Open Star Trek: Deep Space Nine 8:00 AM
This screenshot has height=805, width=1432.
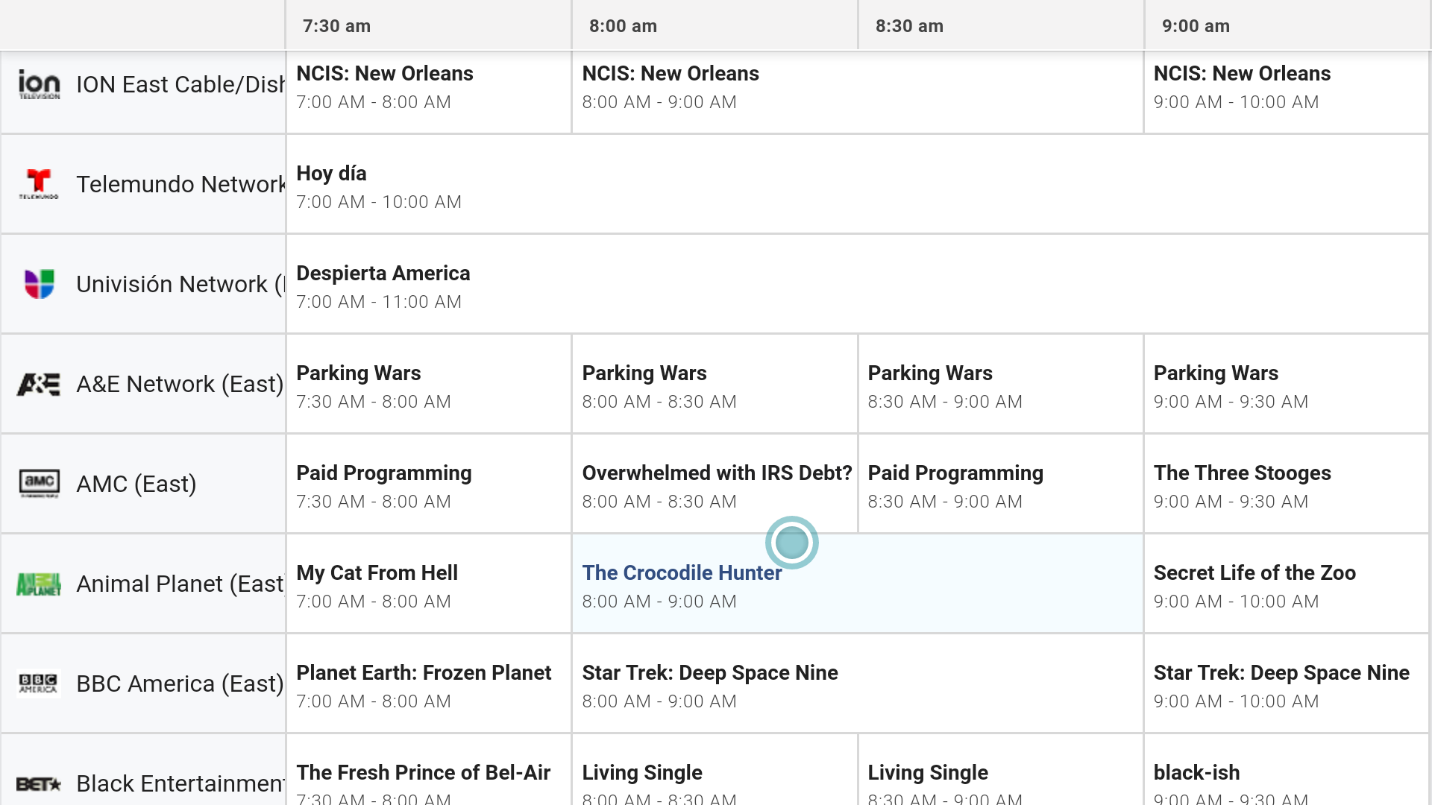[857, 684]
